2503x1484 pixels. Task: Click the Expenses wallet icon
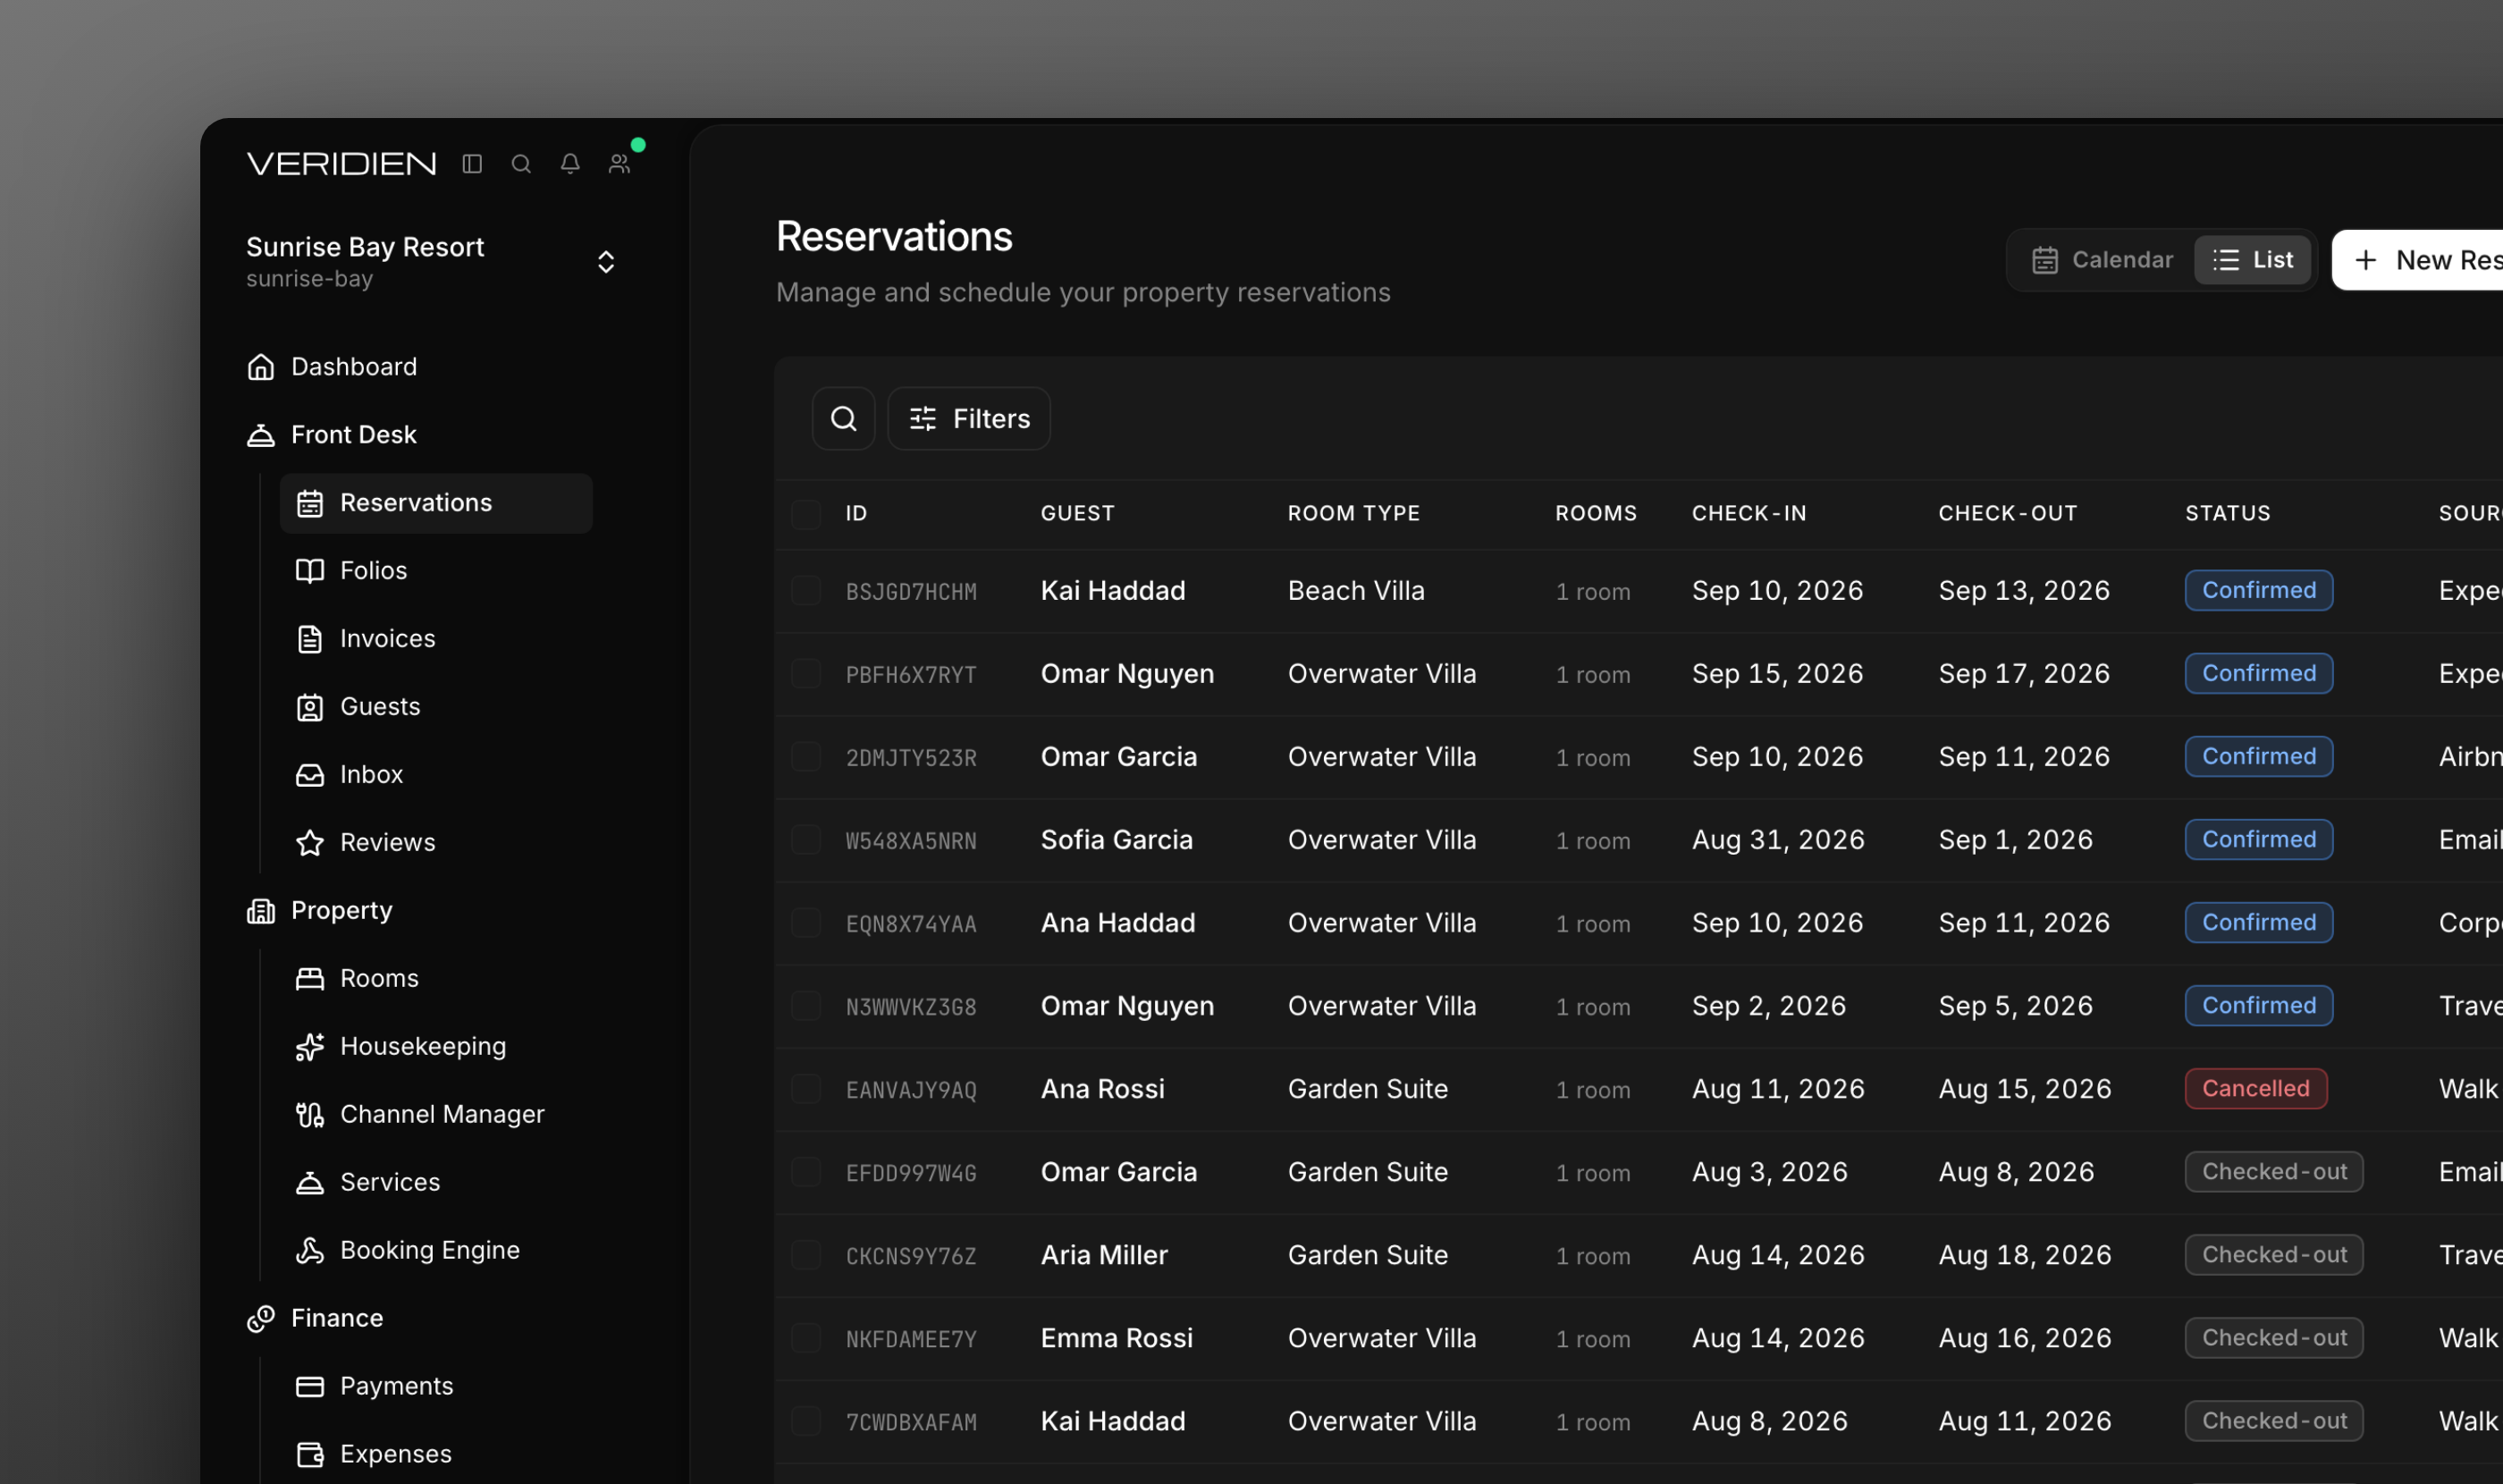(x=310, y=1455)
